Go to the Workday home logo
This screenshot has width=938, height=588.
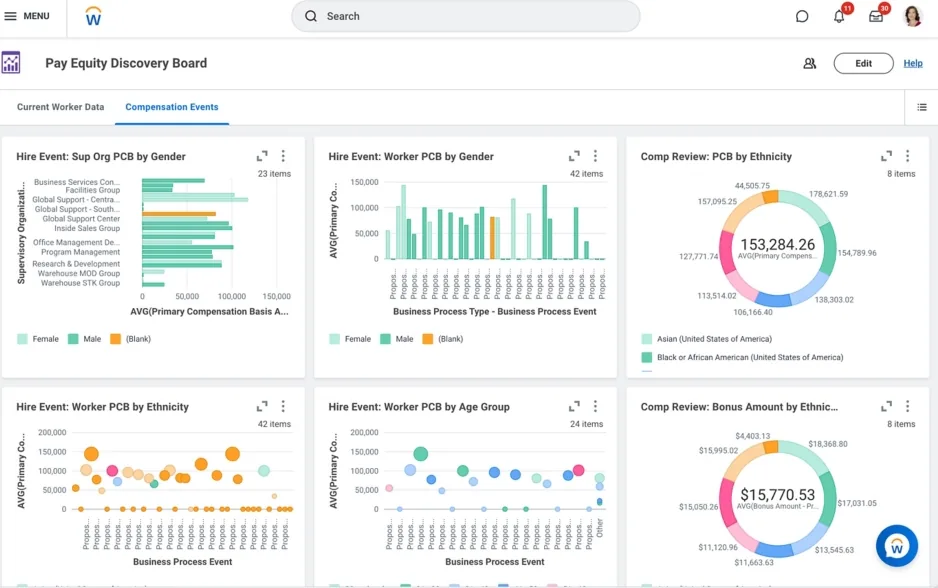point(93,16)
